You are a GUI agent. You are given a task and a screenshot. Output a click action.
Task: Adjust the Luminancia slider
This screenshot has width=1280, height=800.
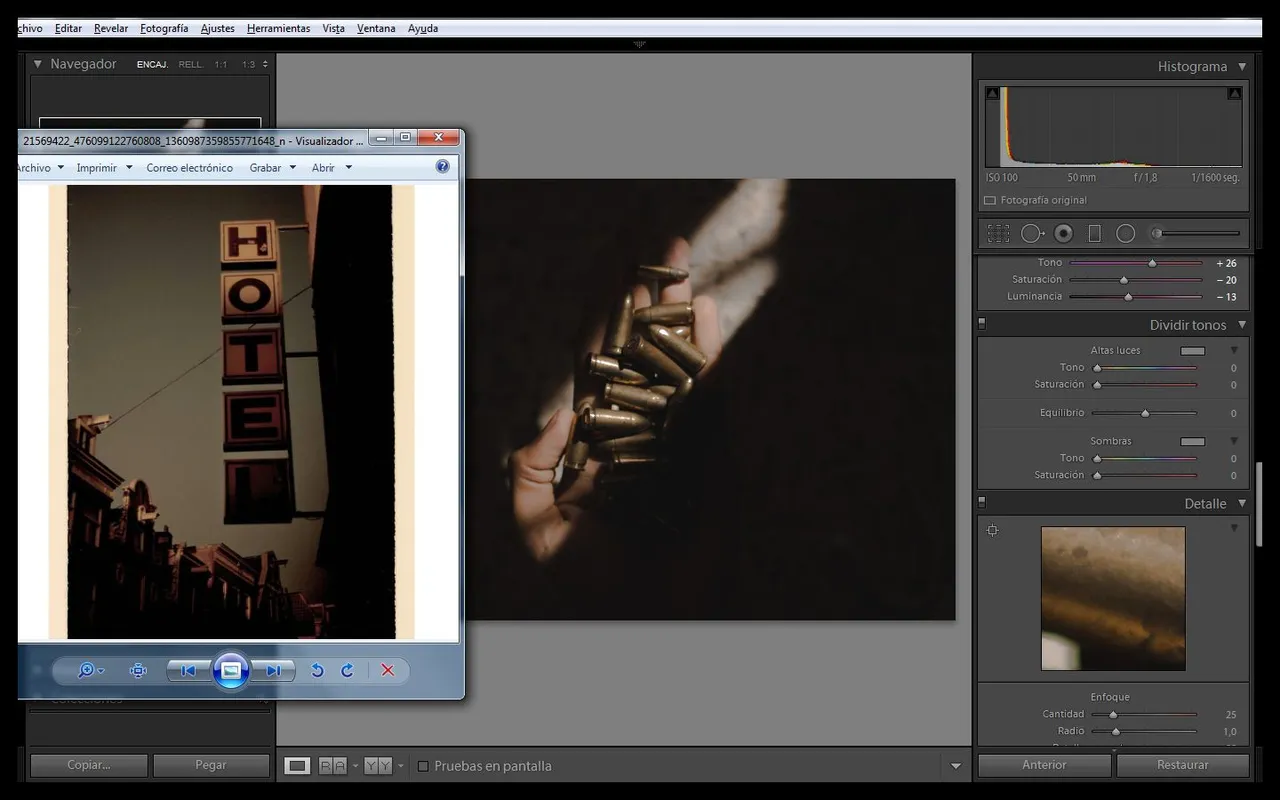tap(1128, 297)
